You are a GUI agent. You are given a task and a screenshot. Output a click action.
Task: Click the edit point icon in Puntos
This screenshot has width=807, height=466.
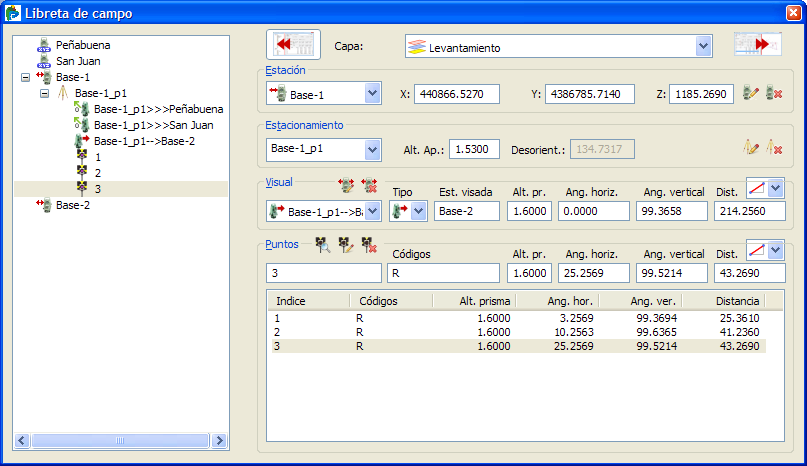[345, 244]
